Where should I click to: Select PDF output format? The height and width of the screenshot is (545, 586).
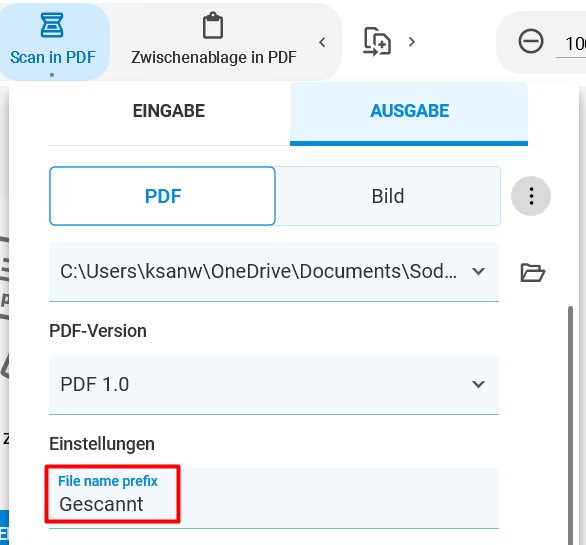(x=163, y=196)
